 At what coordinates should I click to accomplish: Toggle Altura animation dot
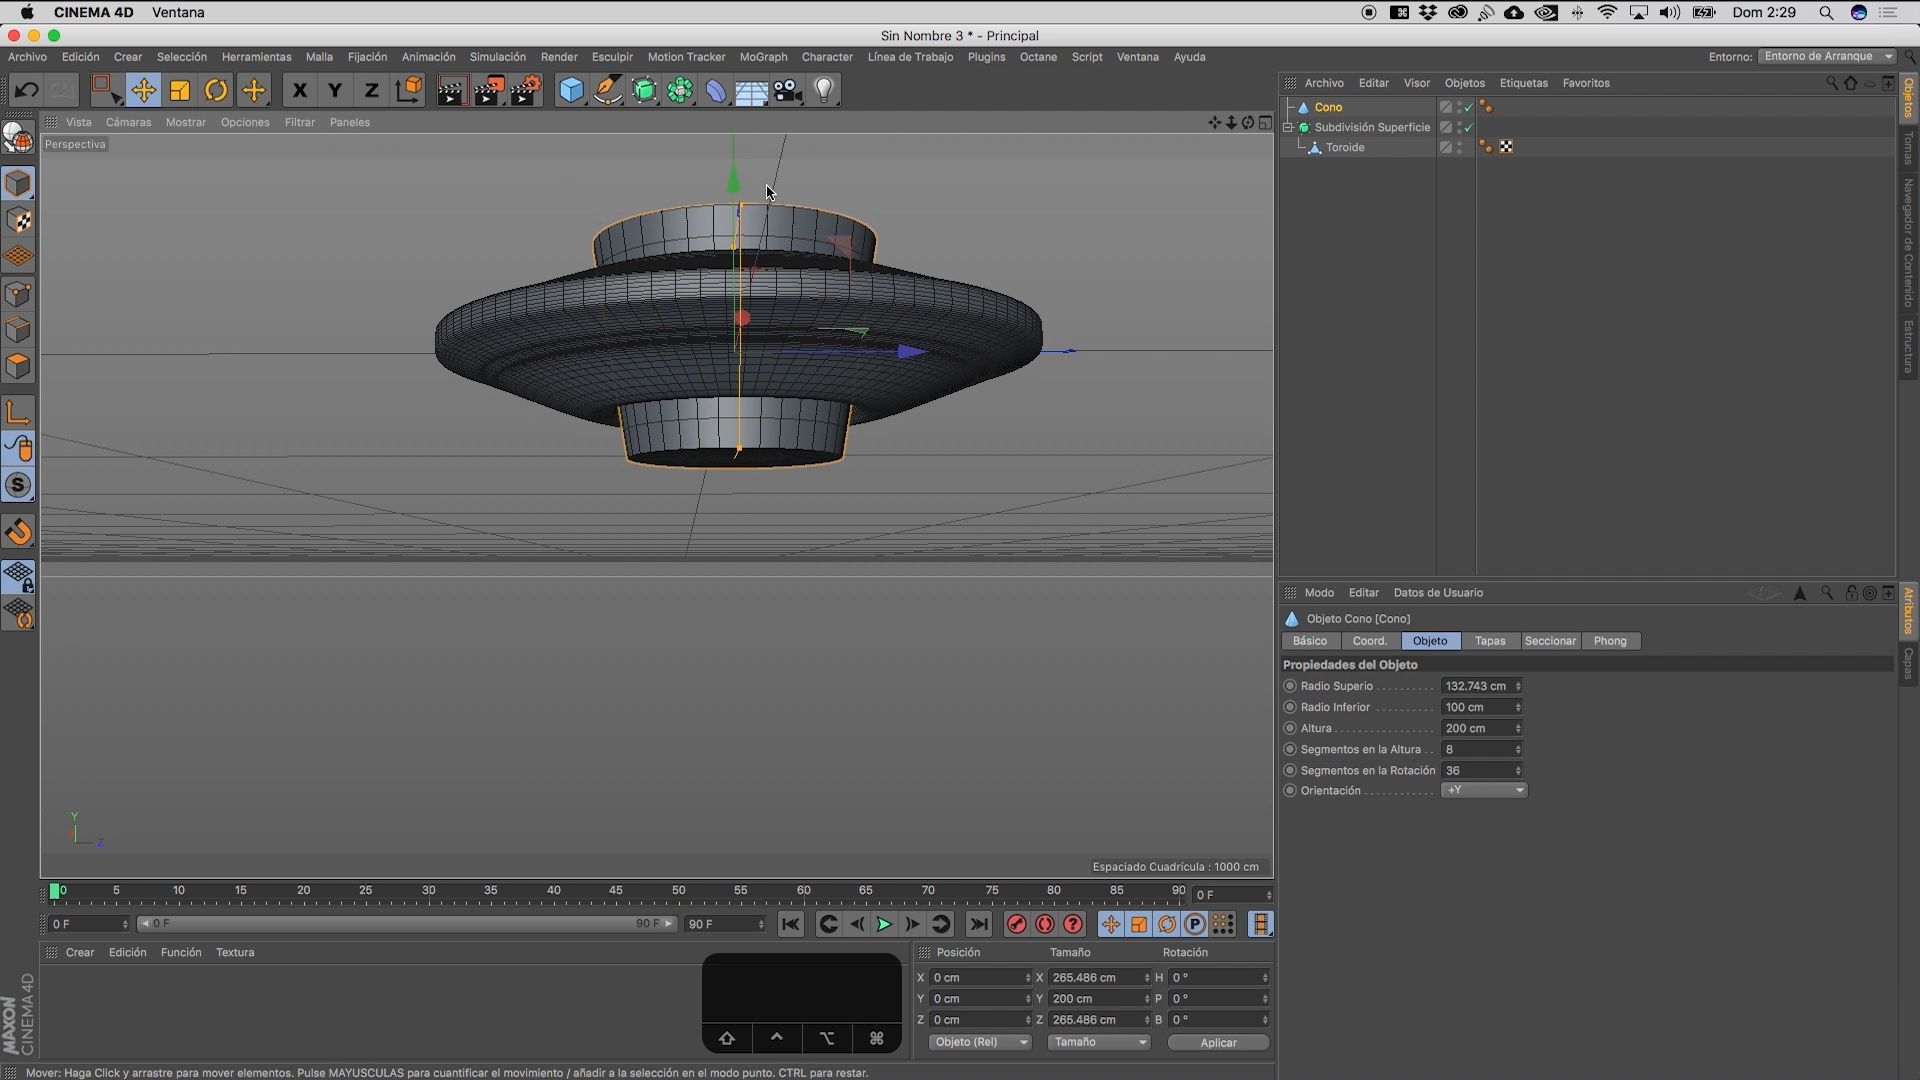pyautogui.click(x=1290, y=728)
